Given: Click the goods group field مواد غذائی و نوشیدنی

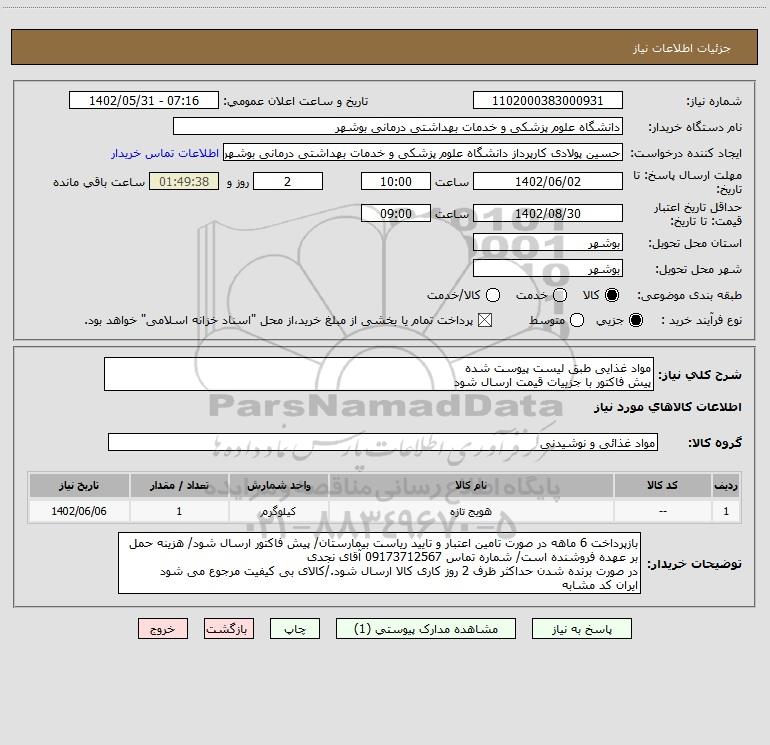Looking at the screenshot, I should tap(383, 442).
